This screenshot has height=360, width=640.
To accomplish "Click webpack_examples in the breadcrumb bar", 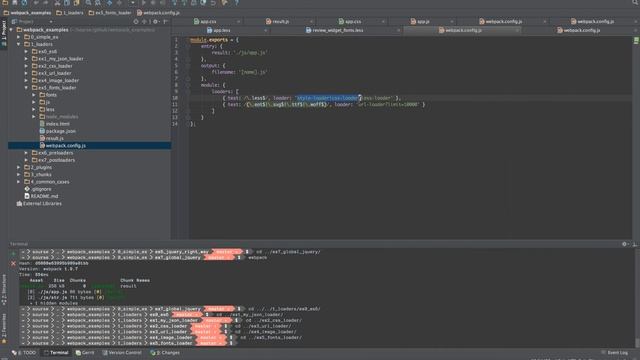I will pyautogui.click(x=27, y=13).
